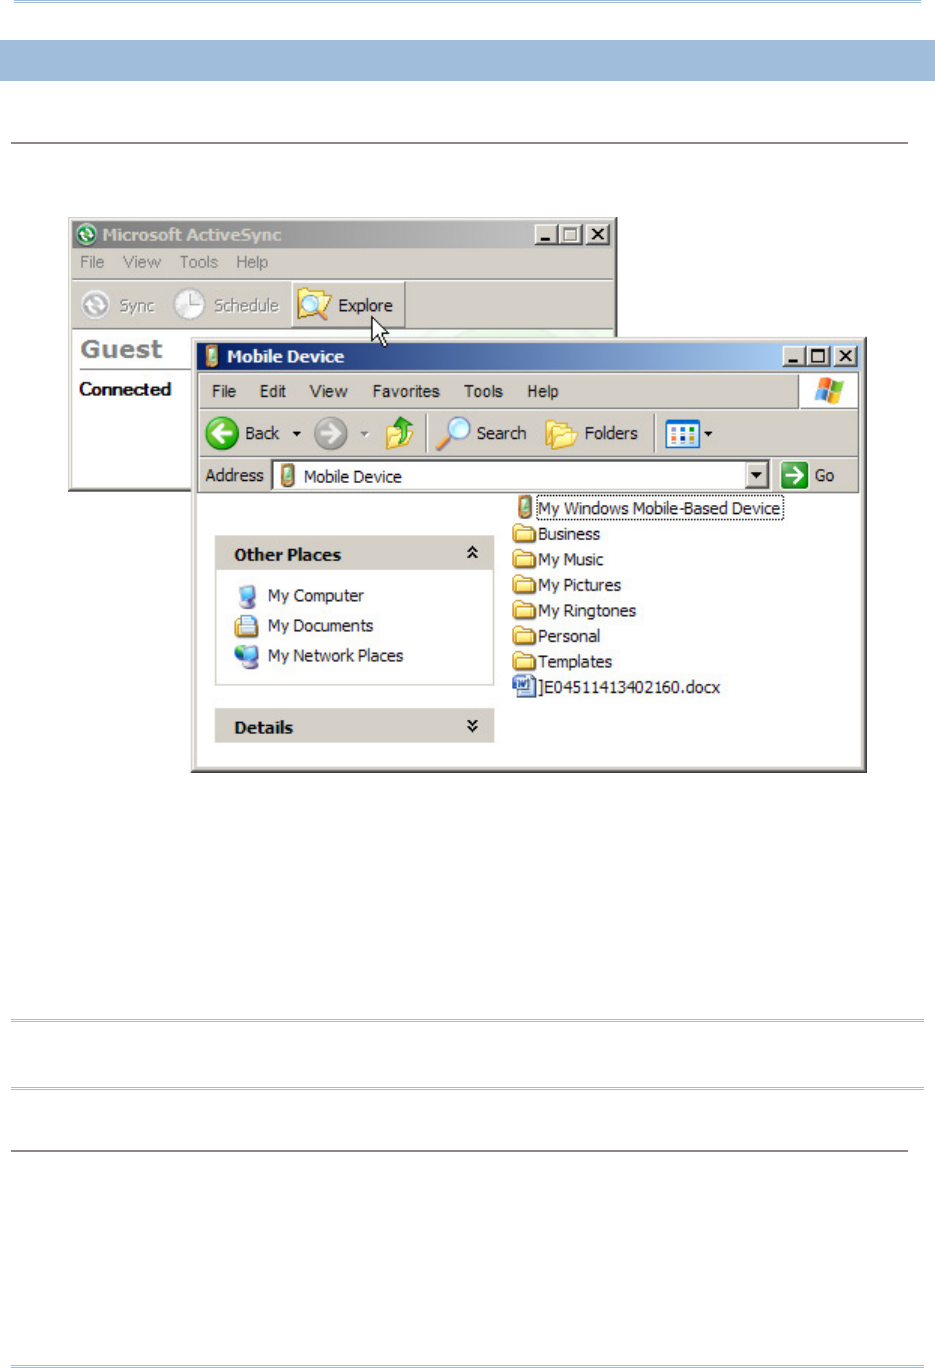Image resolution: width=935 pixels, height=1368 pixels.
Task: Select the Personal folder
Action: coord(556,636)
